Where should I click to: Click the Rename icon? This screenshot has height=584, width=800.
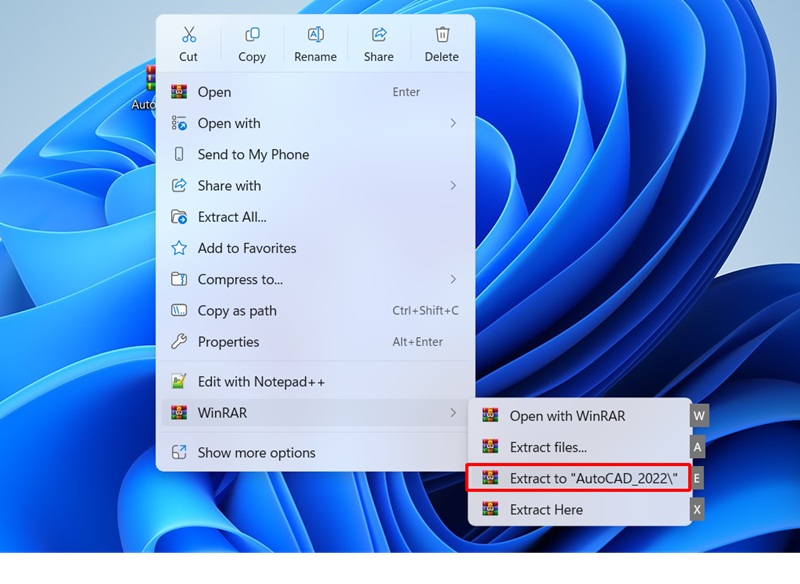[x=315, y=36]
